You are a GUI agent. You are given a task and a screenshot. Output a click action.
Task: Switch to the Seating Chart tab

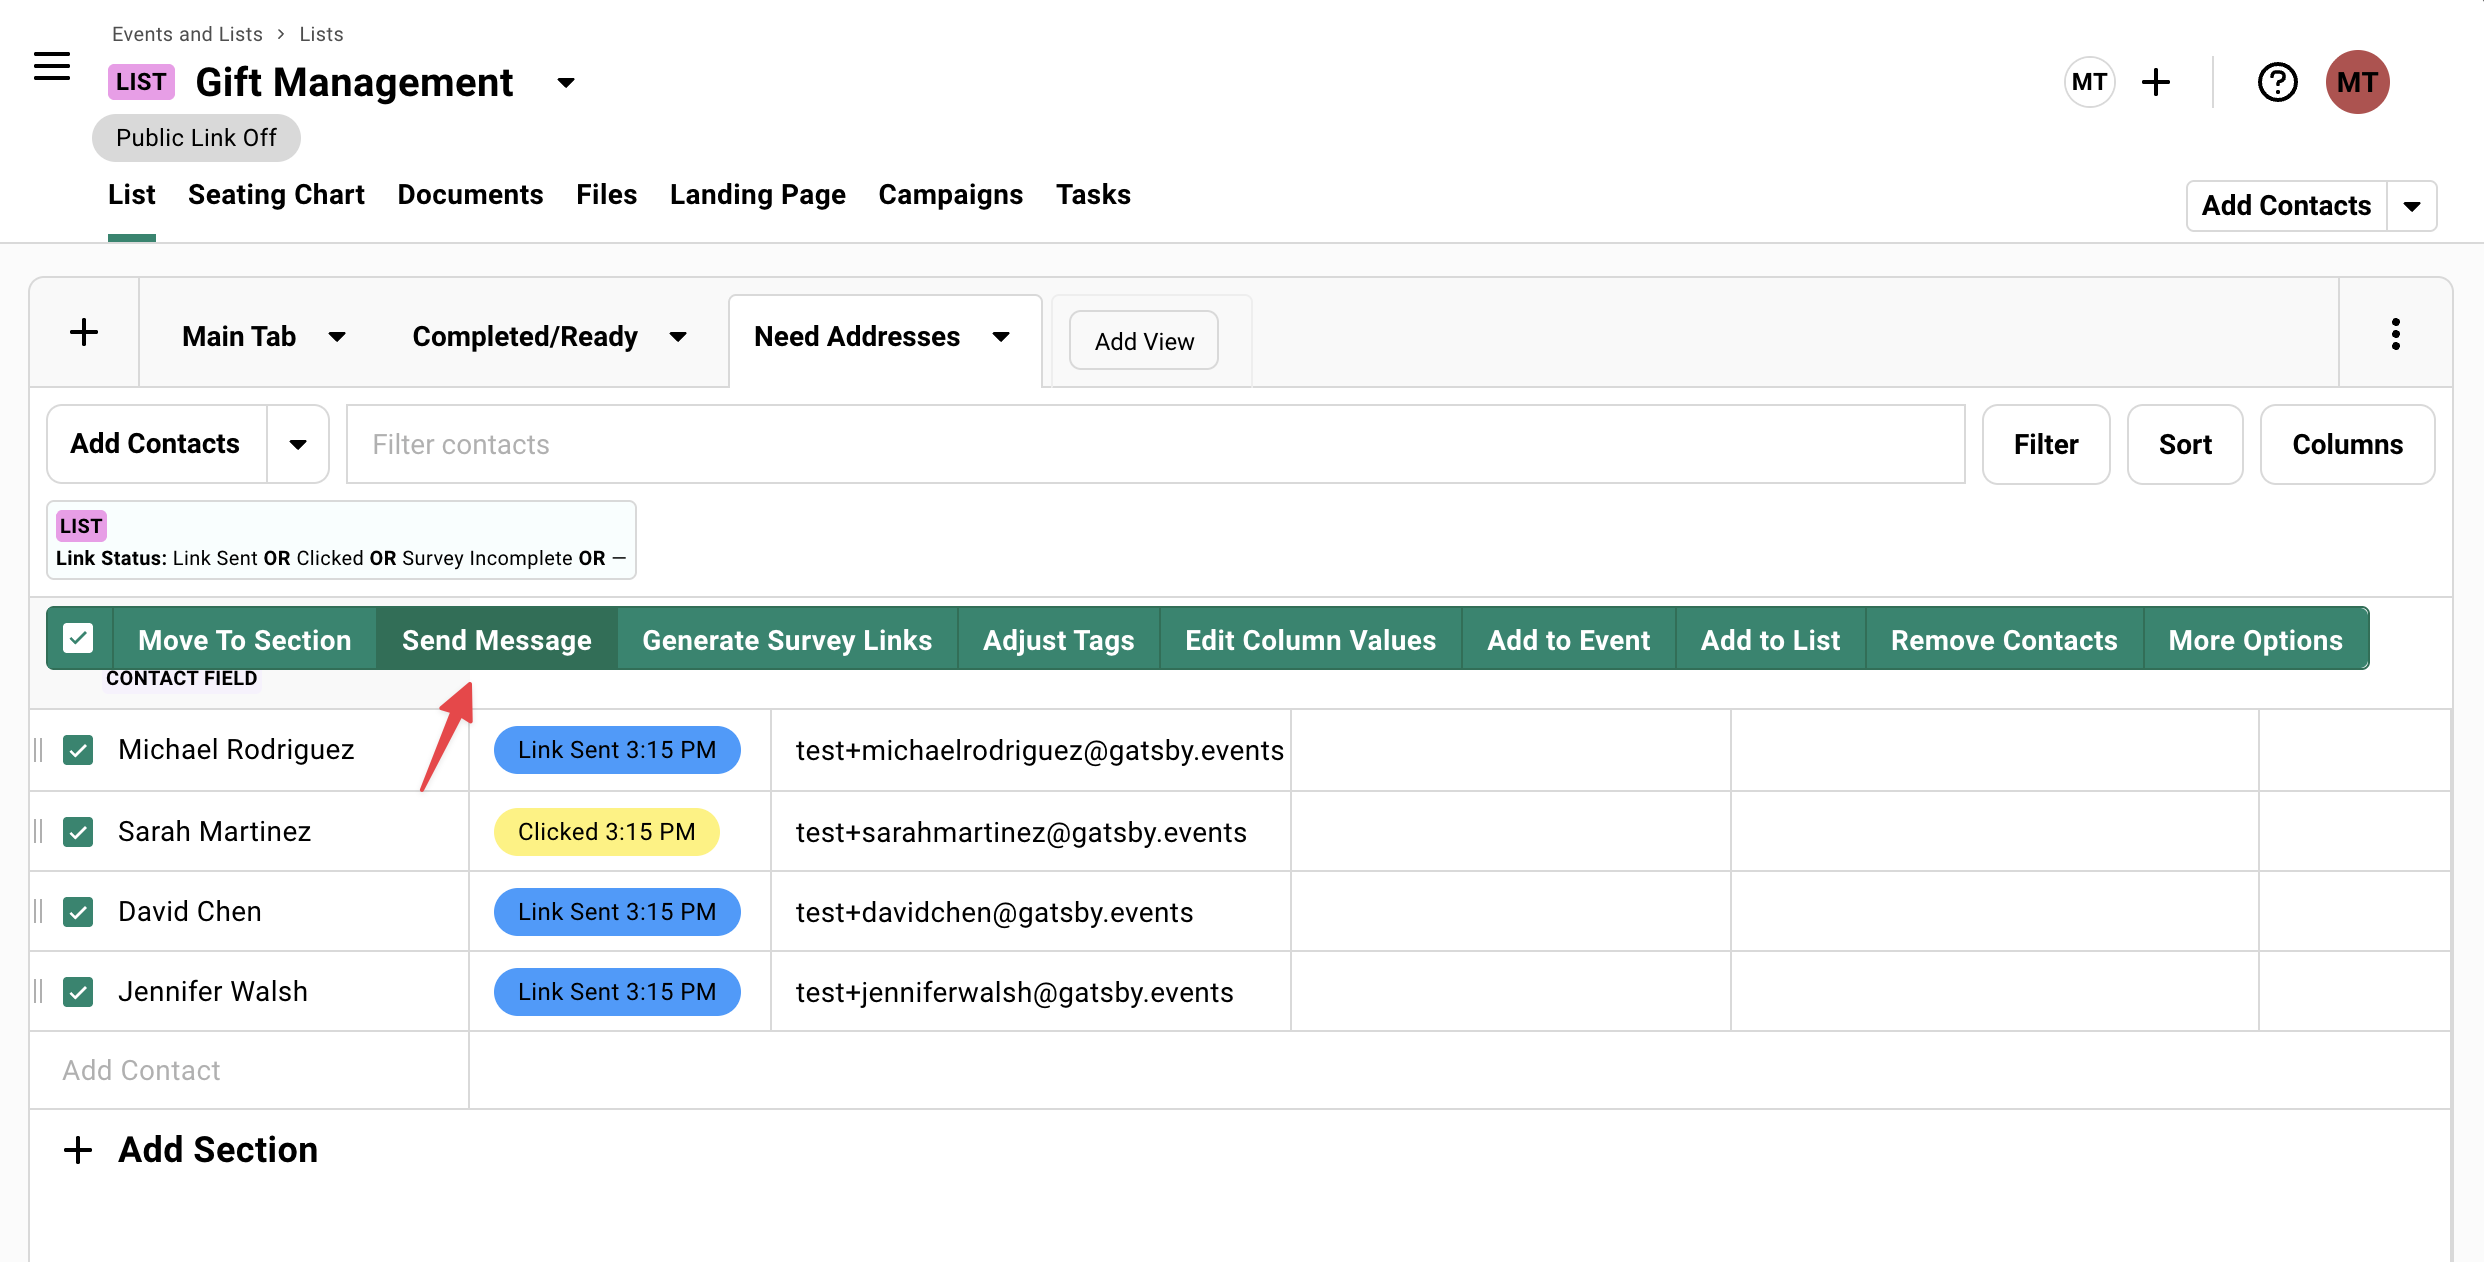(276, 195)
